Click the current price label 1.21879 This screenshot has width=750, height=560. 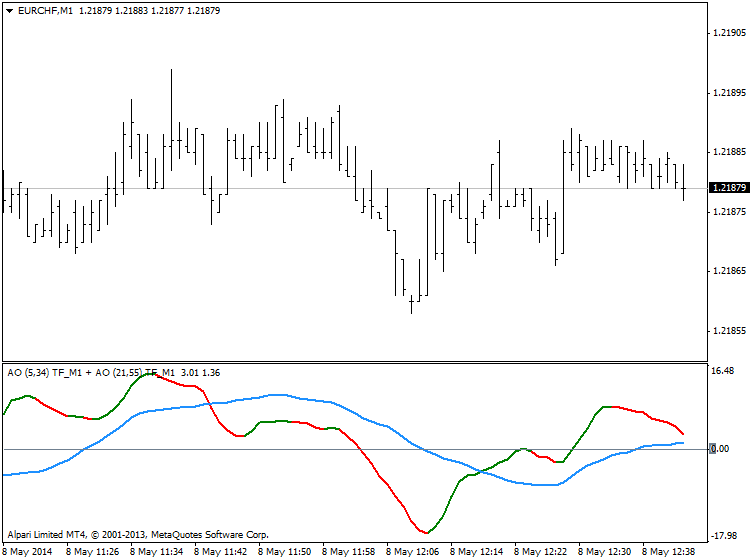[727, 188]
